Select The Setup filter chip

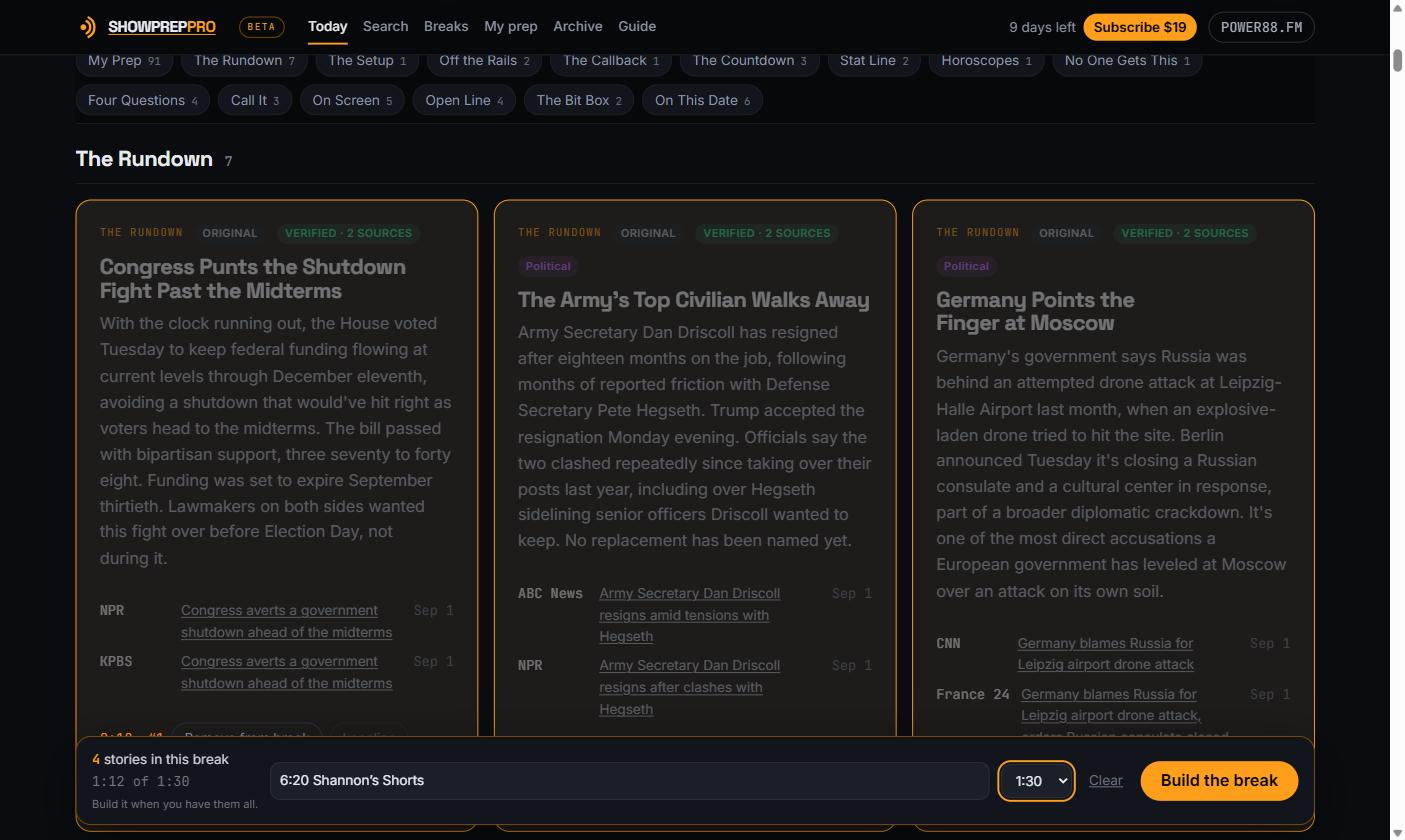pos(367,61)
